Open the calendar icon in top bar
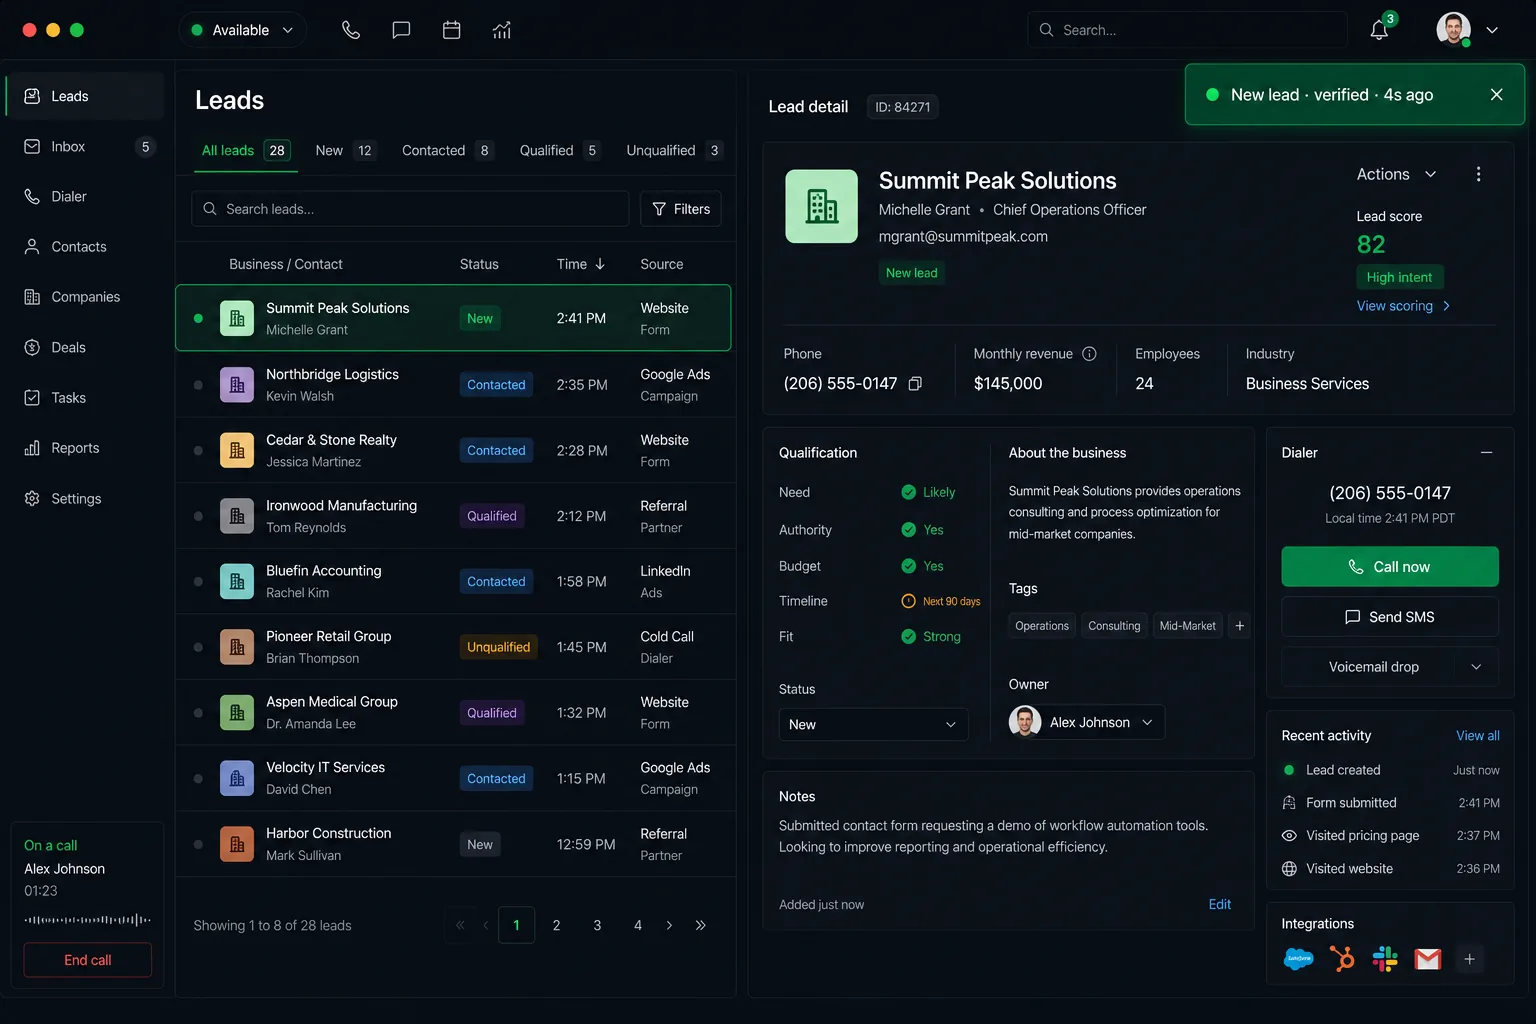This screenshot has height=1024, width=1536. (x=452, y=30)
